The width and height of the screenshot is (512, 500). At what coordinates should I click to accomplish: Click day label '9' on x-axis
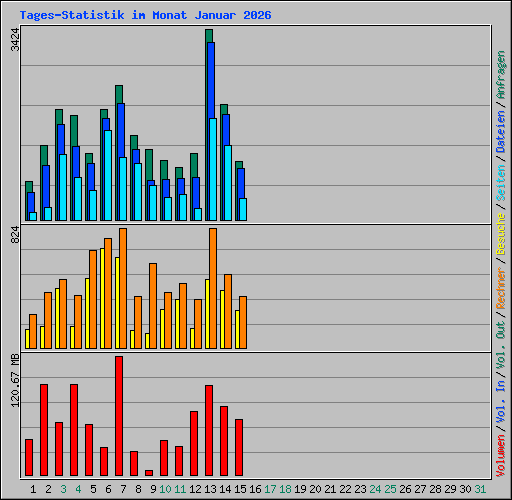tap(153, 489)
